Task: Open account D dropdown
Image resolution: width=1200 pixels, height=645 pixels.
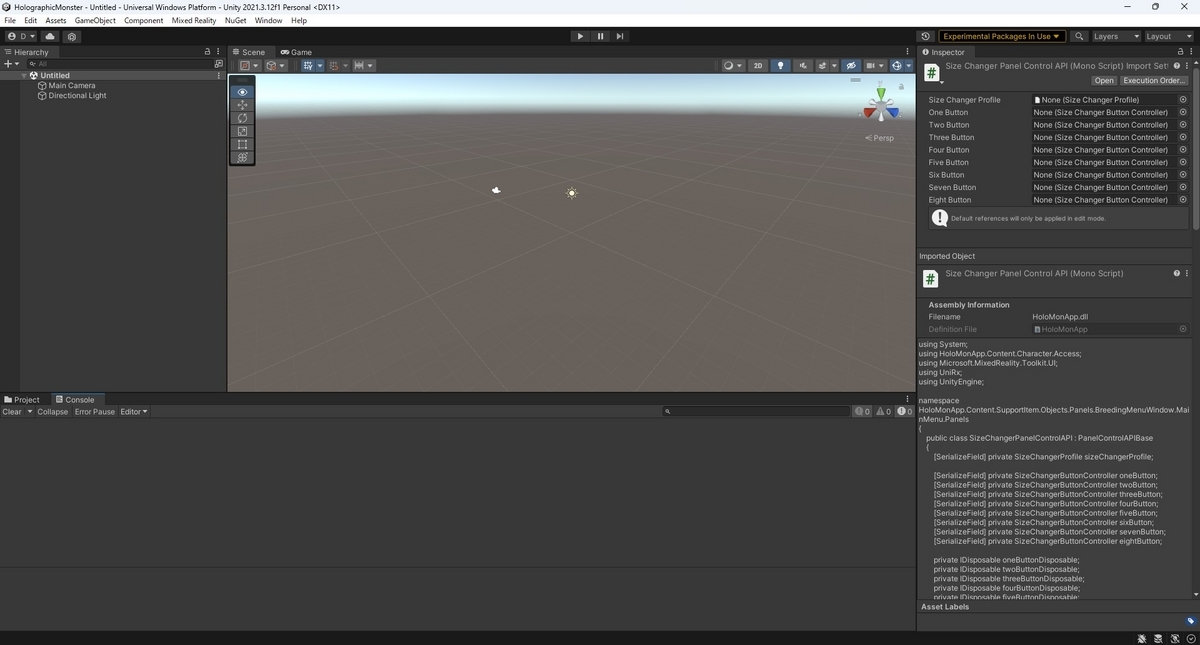Action: 21,36
